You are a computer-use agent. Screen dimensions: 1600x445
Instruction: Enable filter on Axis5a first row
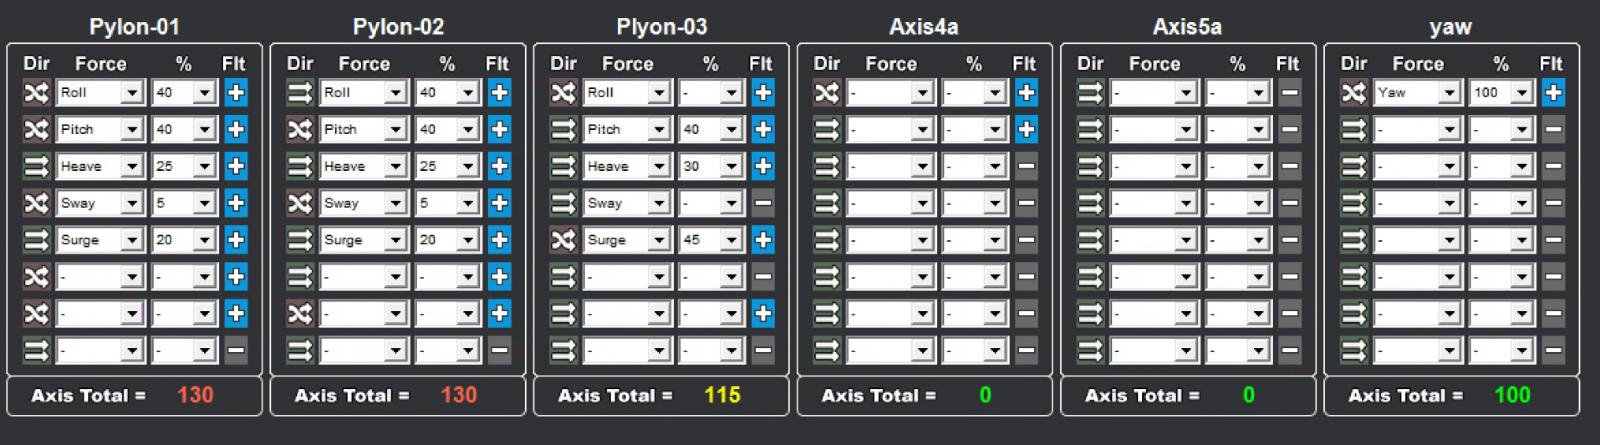click(x=1290, y=93)
